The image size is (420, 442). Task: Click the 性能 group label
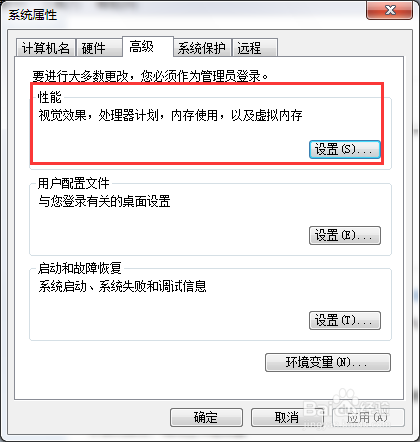tap(50, 97)
